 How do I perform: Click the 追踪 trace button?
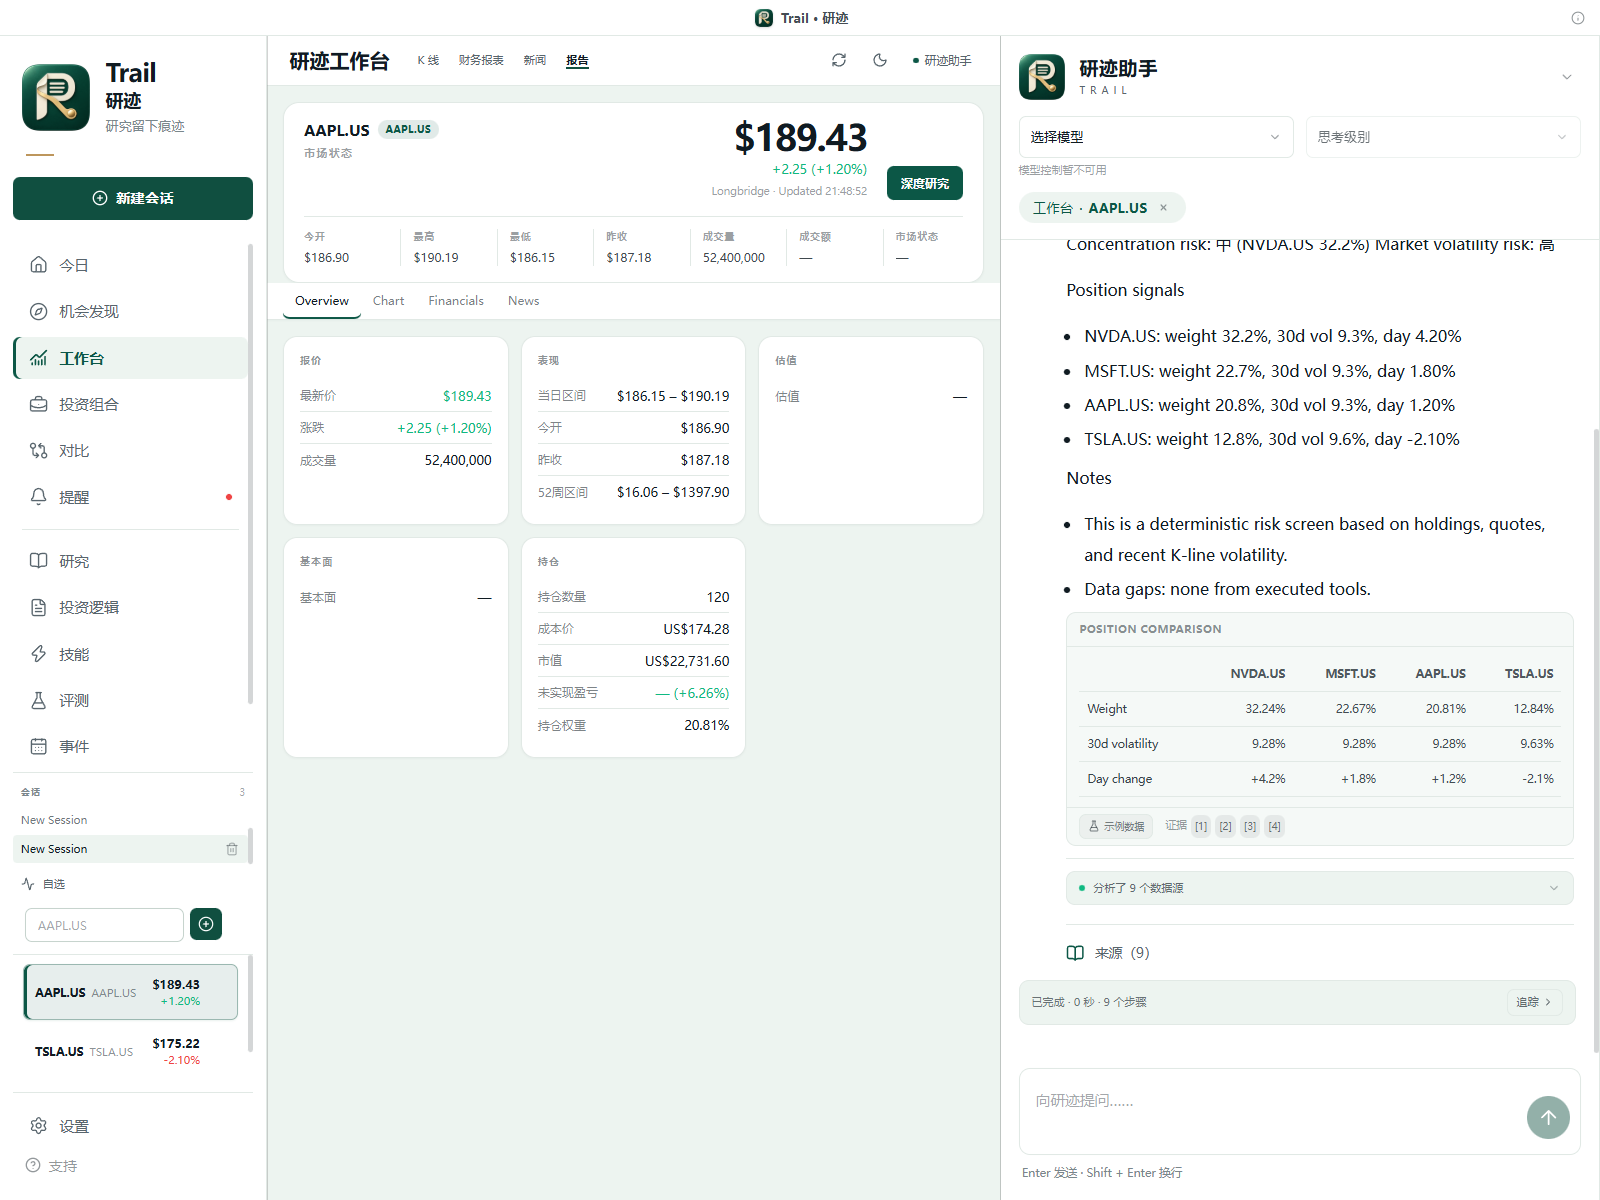1534,1002
